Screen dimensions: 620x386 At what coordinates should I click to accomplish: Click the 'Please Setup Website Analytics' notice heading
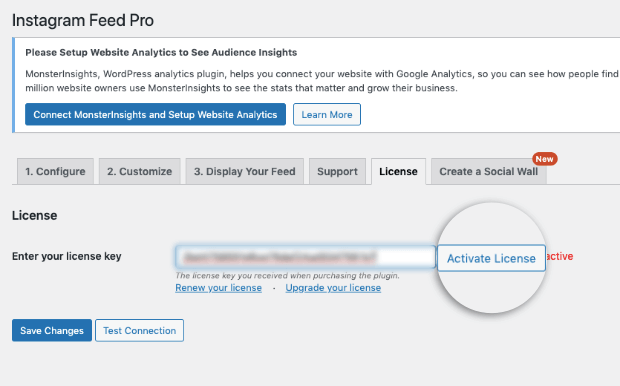tap(161, 52)
